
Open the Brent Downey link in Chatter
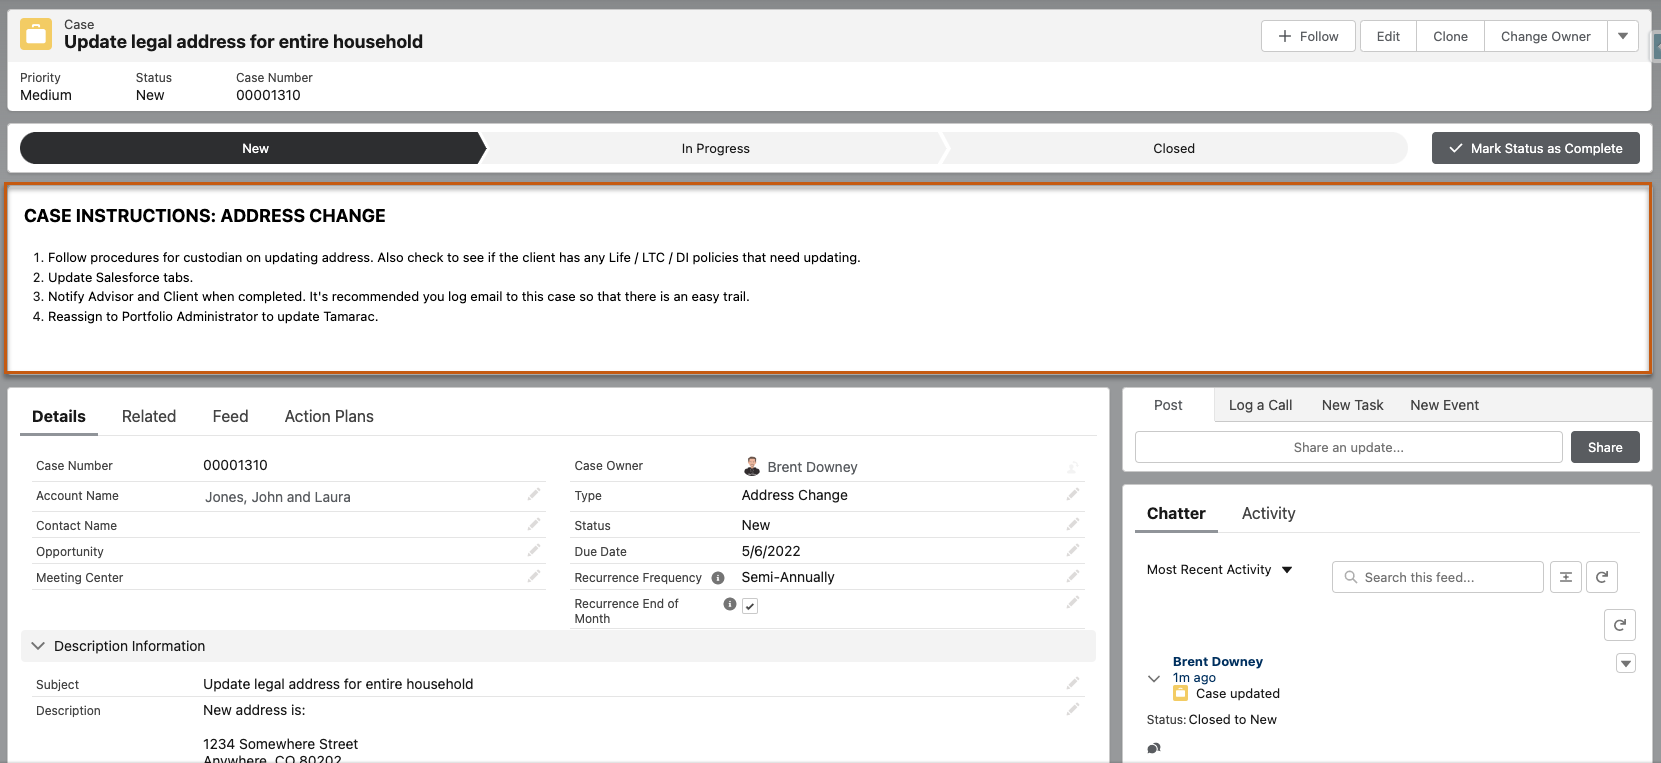(1217, 661)
